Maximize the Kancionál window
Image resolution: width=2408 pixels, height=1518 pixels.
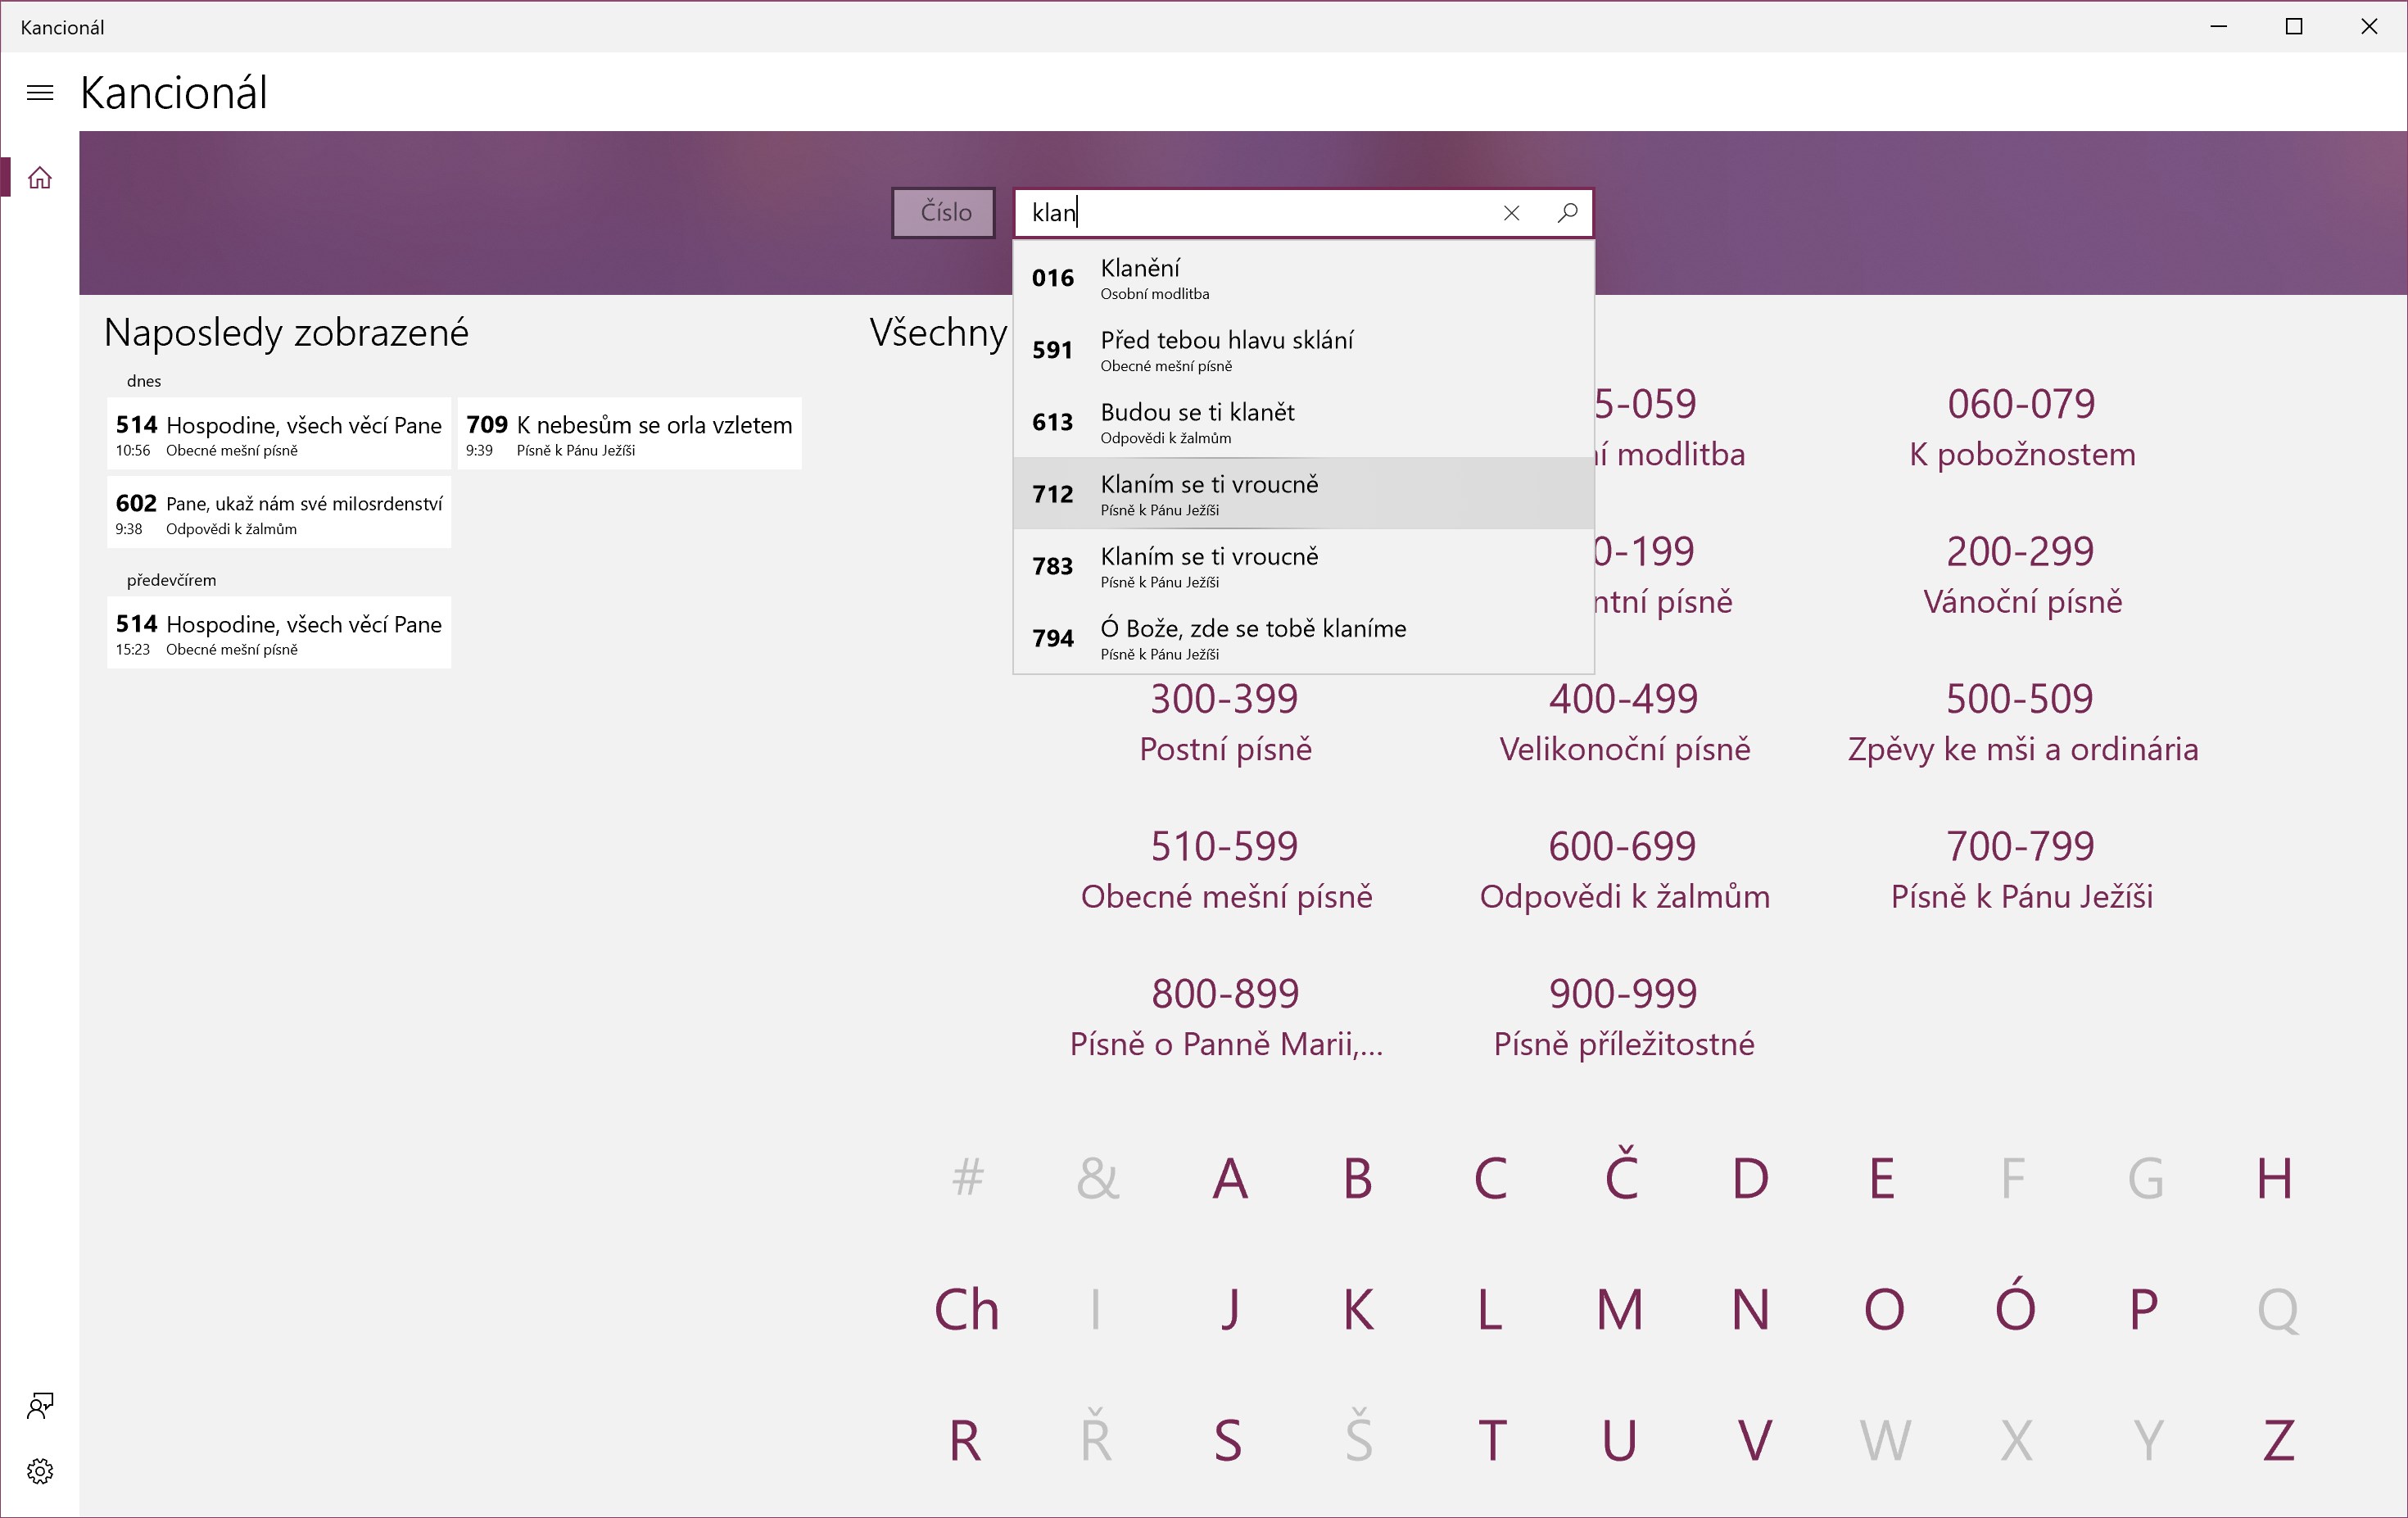(x=2294, y=27)
